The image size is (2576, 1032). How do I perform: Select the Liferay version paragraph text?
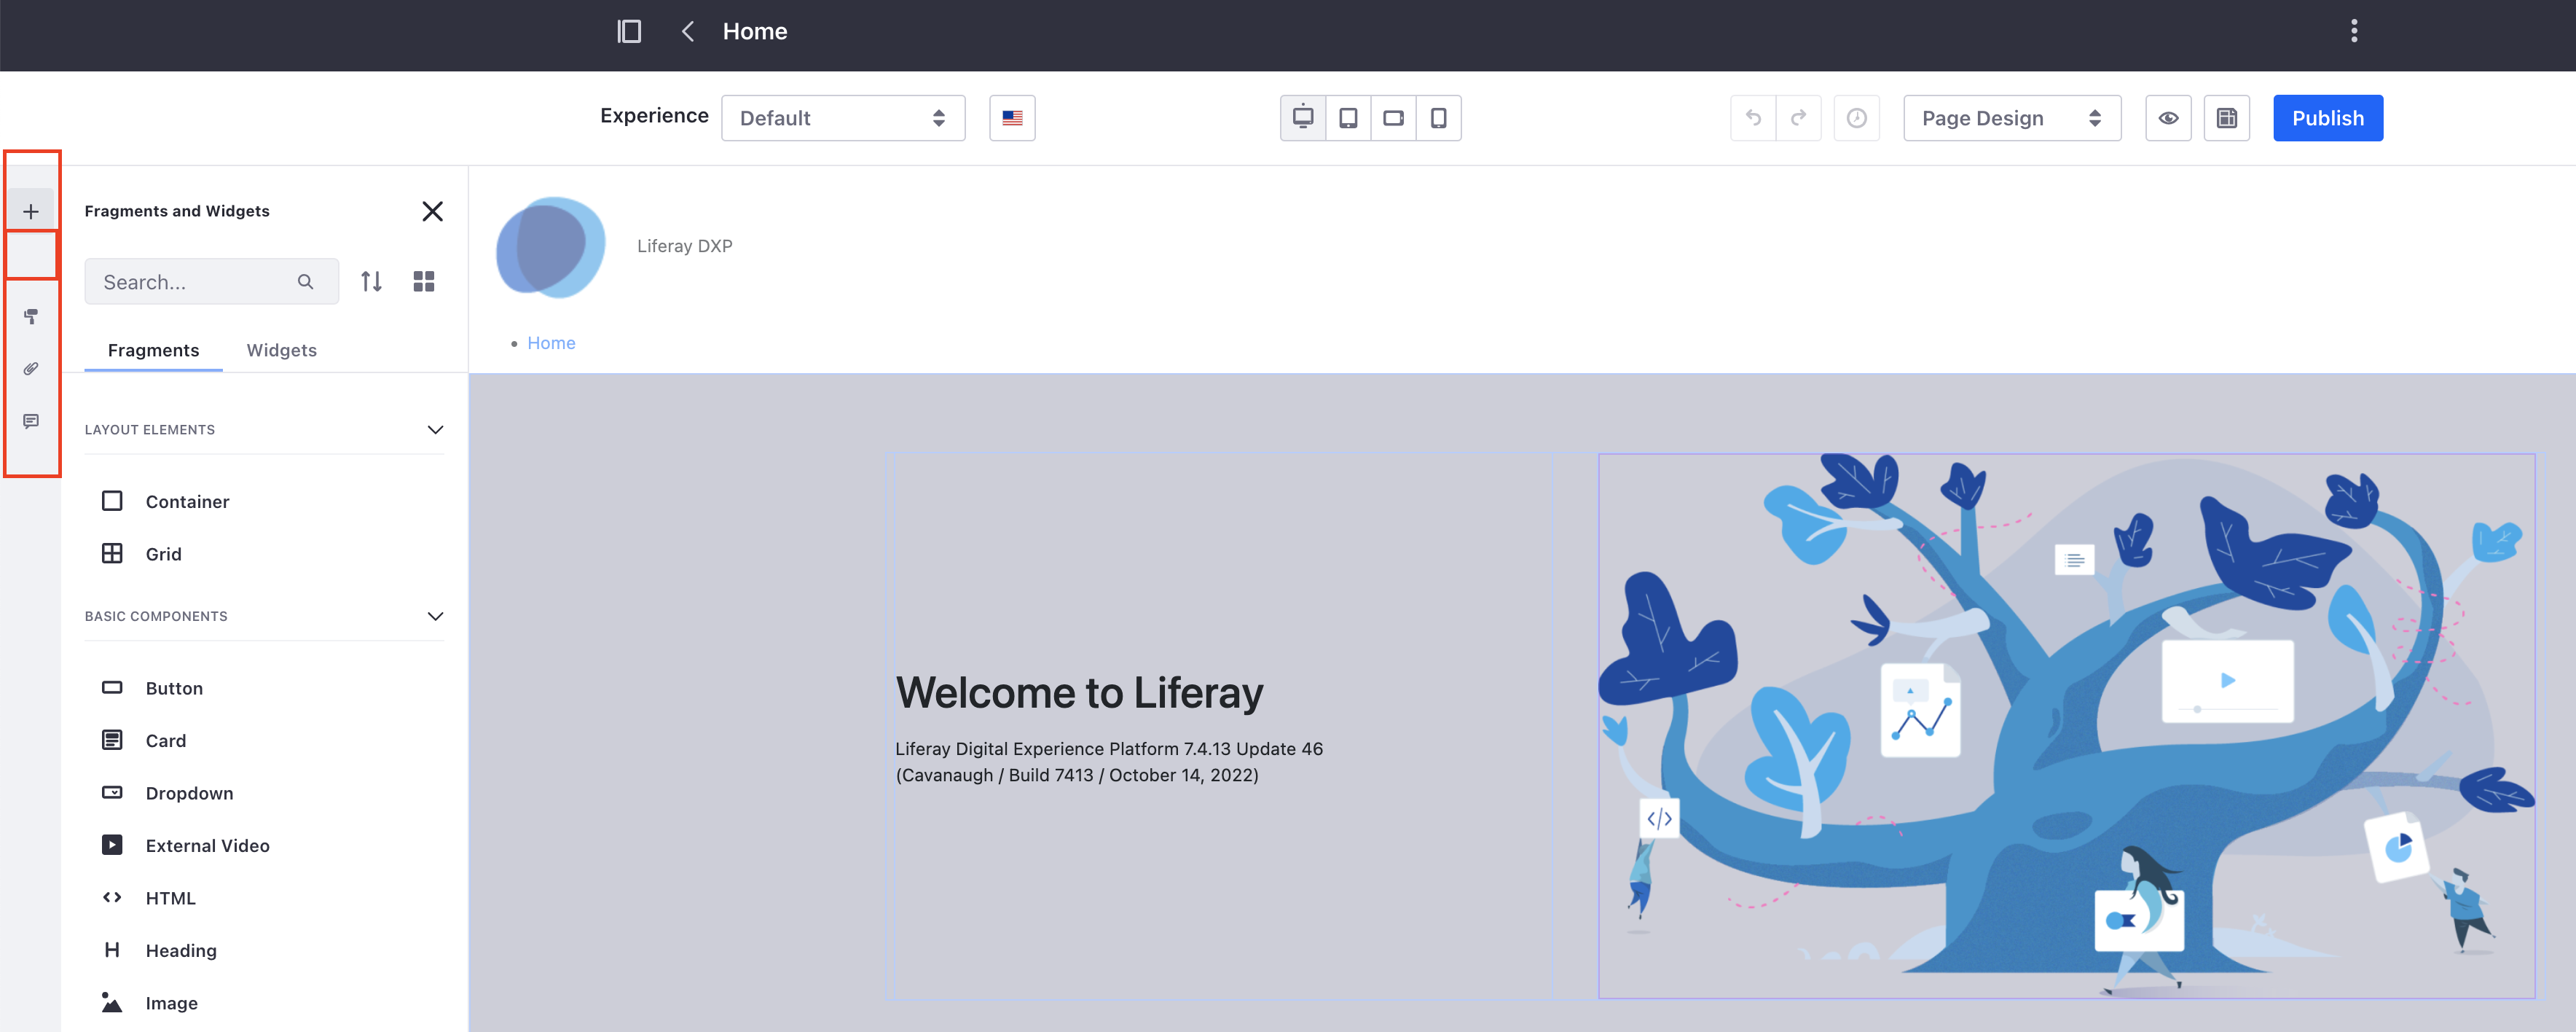click(1109, 762)
